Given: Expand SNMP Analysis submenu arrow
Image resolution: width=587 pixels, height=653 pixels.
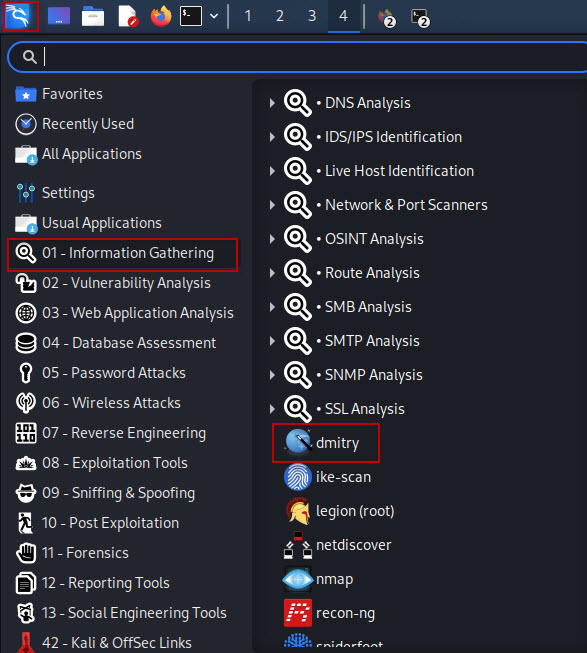Looking at the screenshot, I should [272, 375].
